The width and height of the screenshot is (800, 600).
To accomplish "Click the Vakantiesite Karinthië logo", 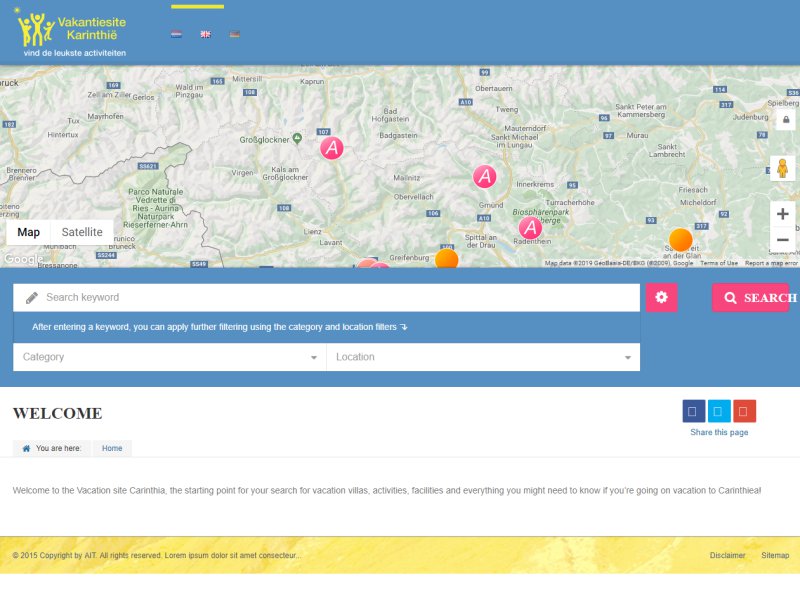I will point(71,33).
